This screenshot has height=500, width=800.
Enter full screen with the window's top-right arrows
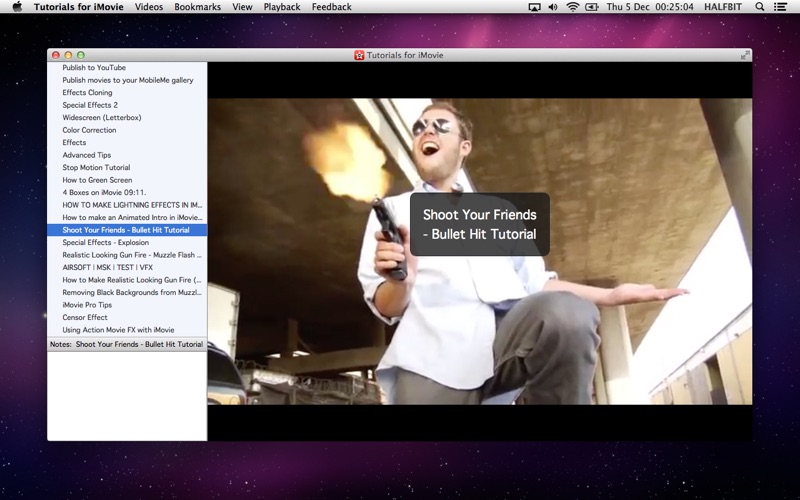pos(745,55)
